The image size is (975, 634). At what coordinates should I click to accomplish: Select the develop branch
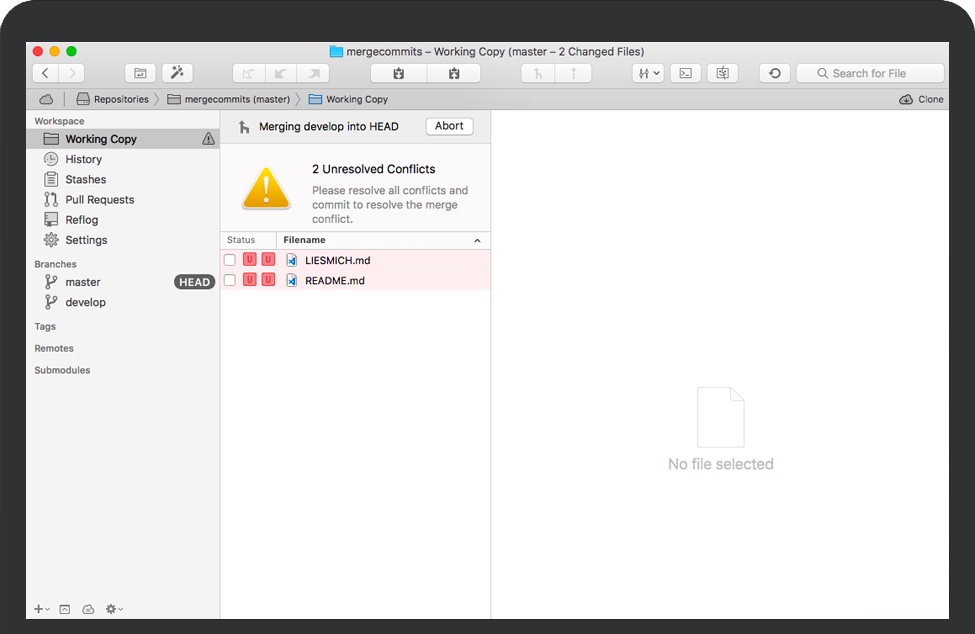click(85, 302)
